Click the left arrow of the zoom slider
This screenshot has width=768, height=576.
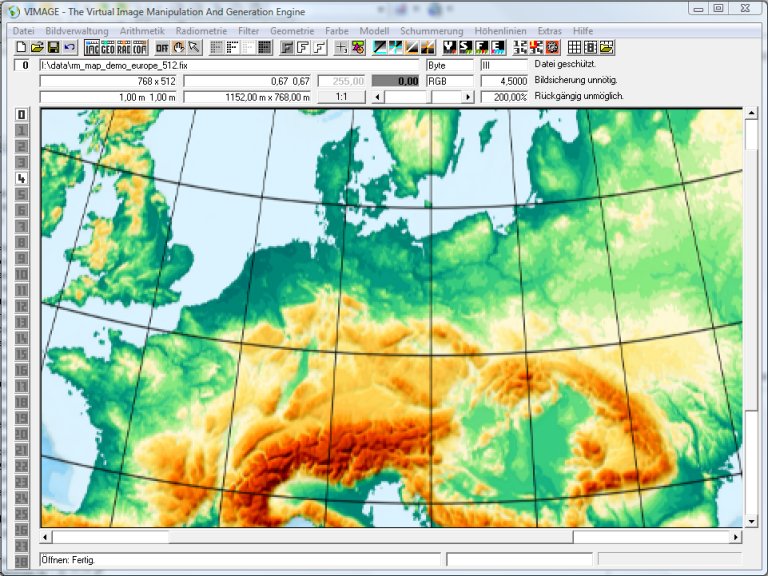click(x=377, y=97)
